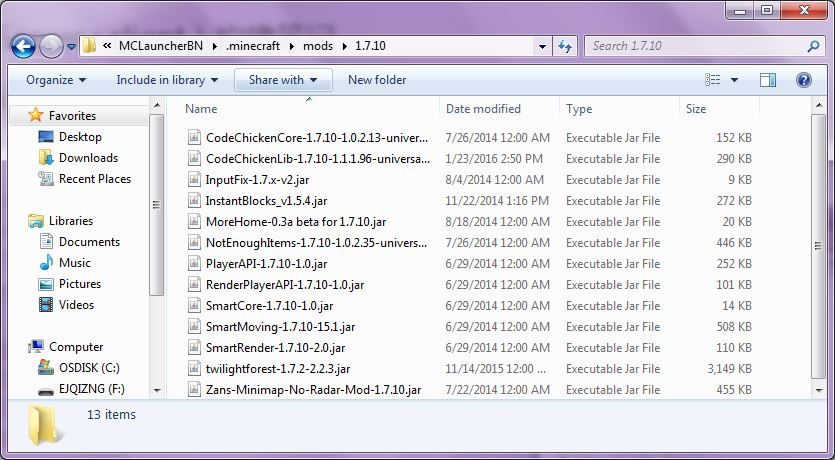The image size is (835, 460).
Task: Click the 3,149 KB size cell
Action: tap(729, 369)
